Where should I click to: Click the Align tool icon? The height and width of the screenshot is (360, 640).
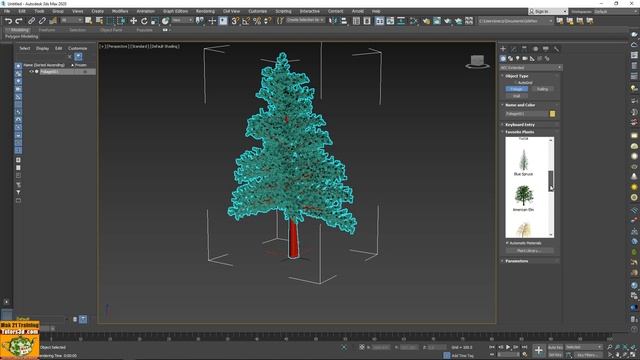coord(344,21)
